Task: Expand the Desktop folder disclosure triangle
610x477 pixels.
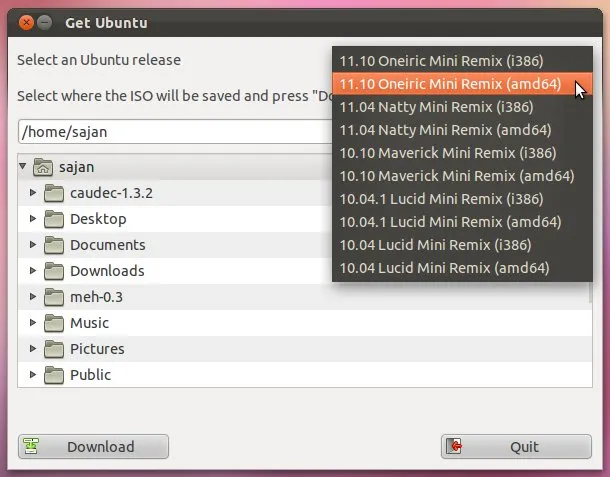Action: (34, 219)
